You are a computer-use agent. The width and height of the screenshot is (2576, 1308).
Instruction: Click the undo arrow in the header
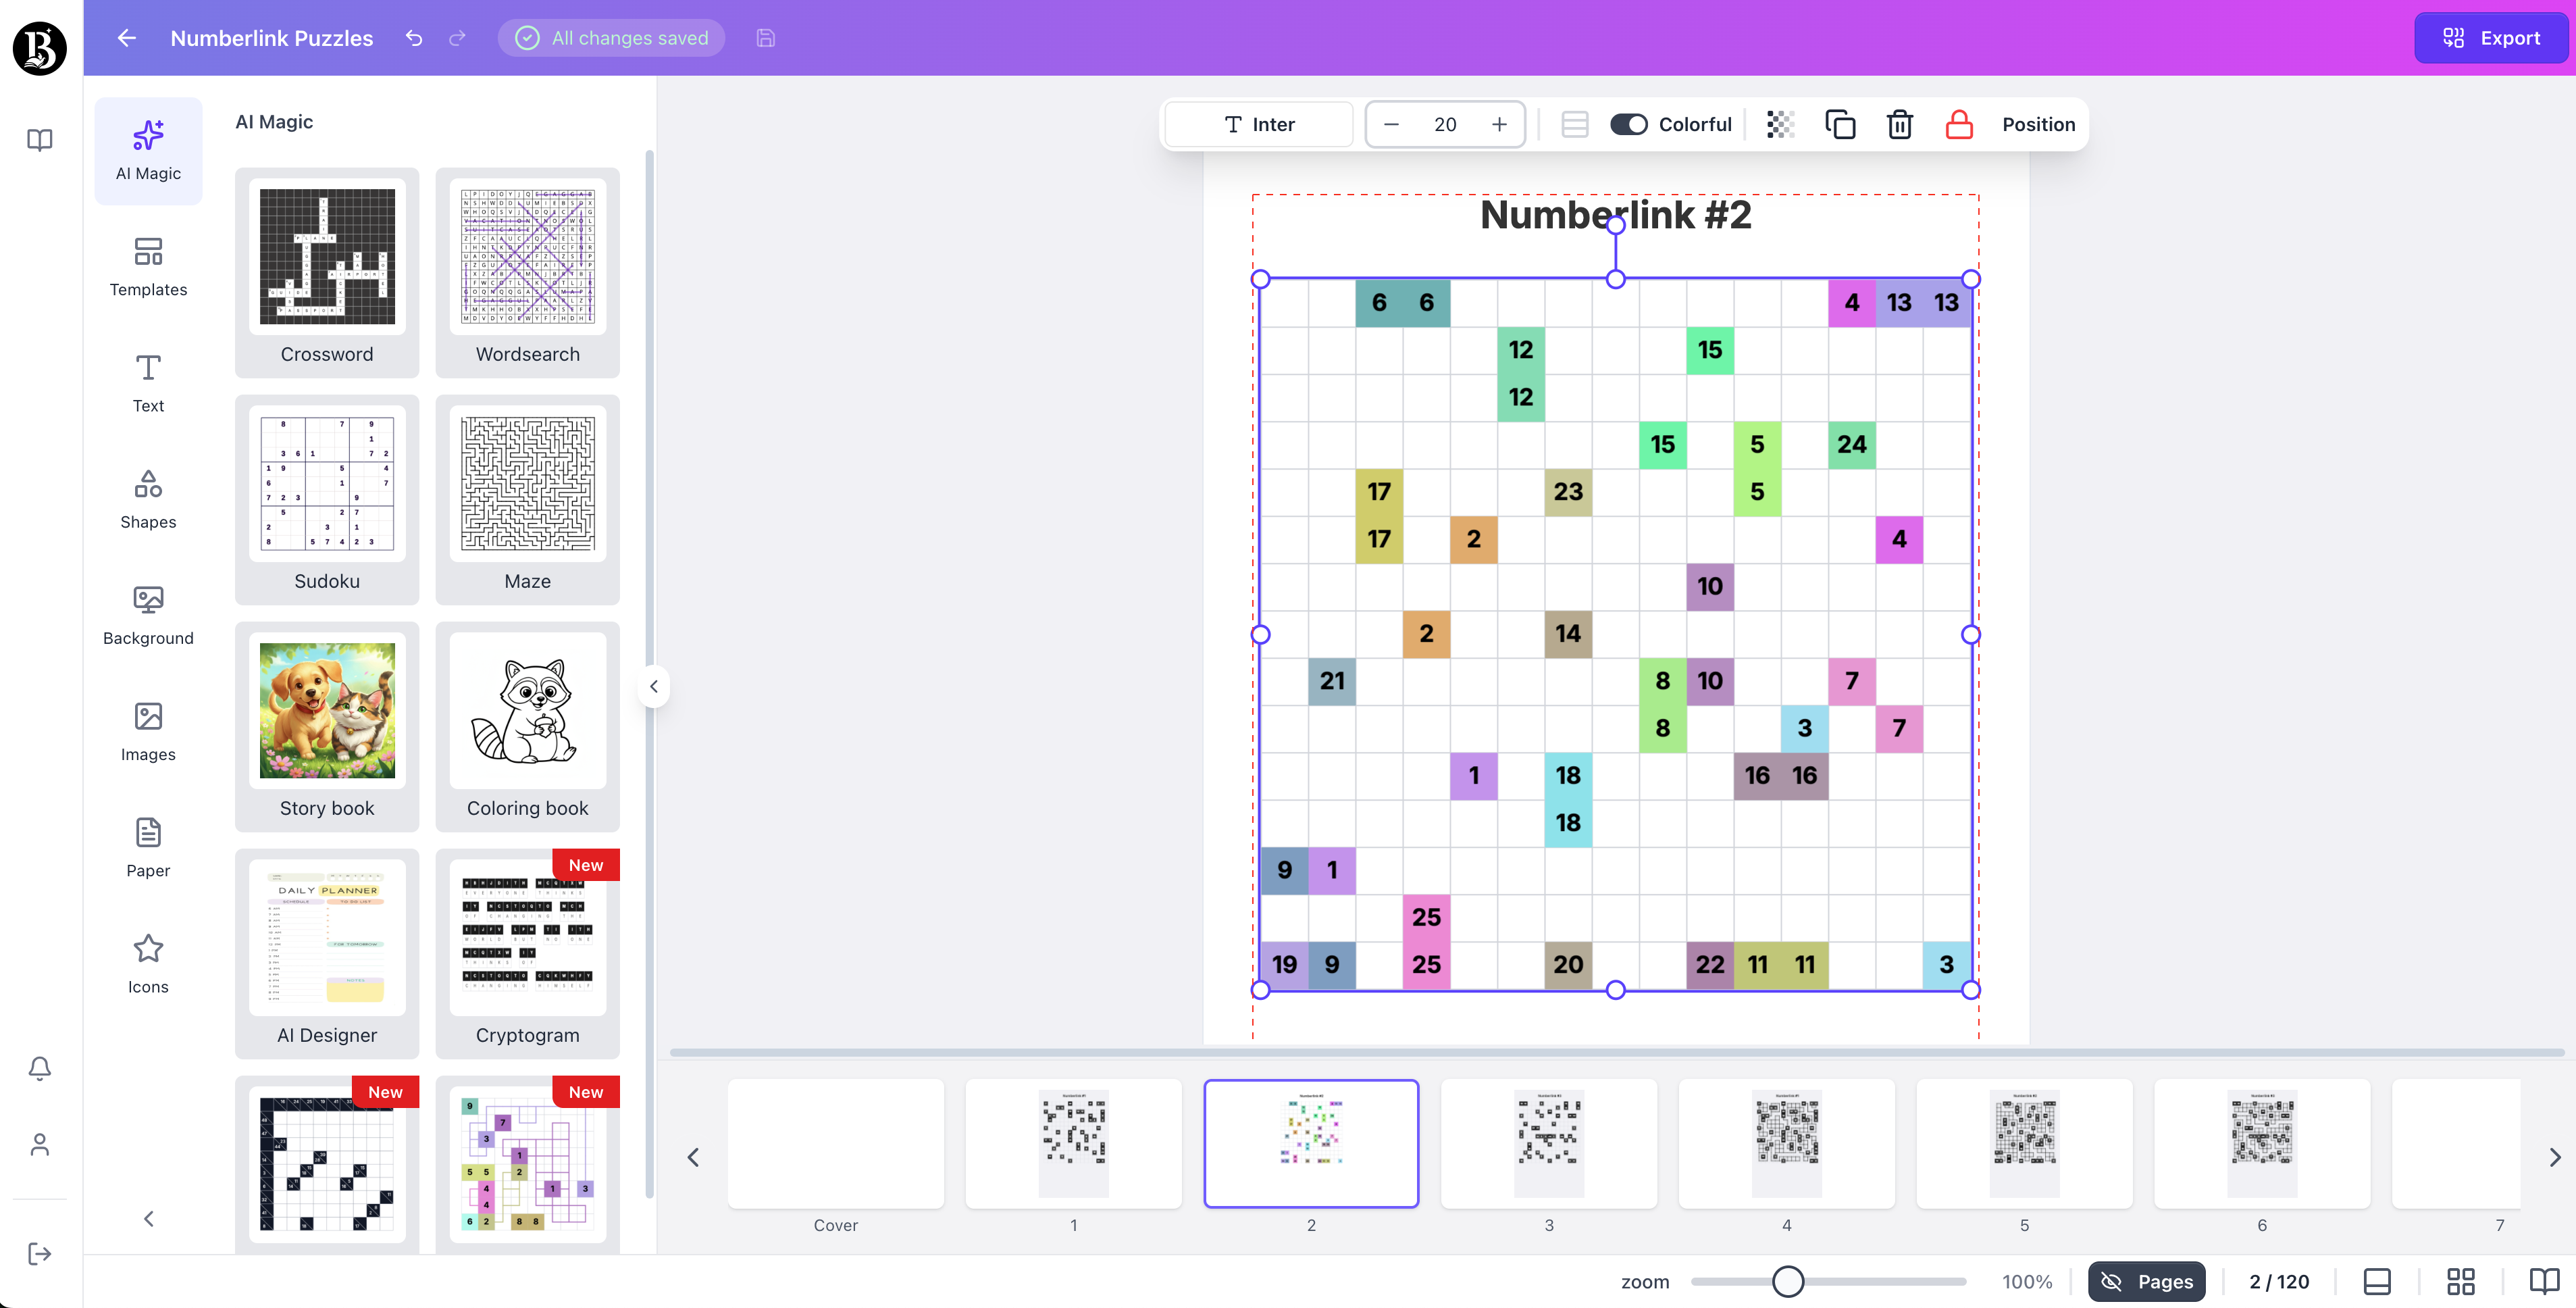click(413, 38)
